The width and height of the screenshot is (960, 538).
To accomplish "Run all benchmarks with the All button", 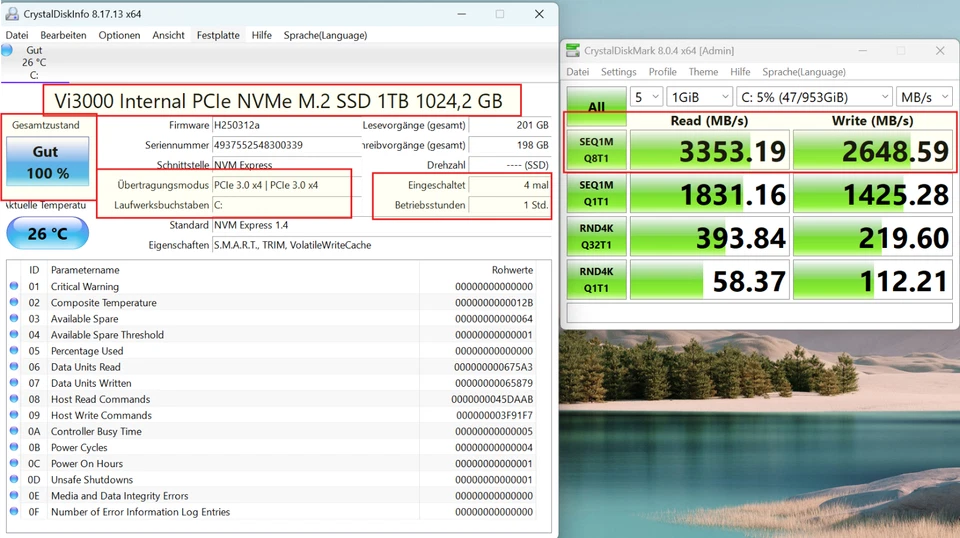I will point(596,106).
